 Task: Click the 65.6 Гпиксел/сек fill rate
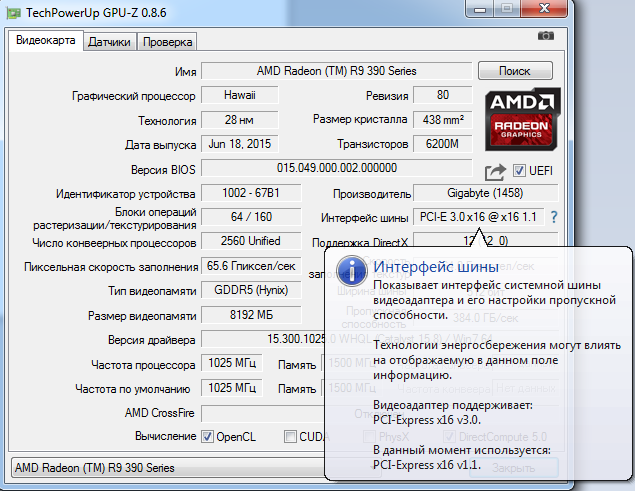[x=251, y=266]
